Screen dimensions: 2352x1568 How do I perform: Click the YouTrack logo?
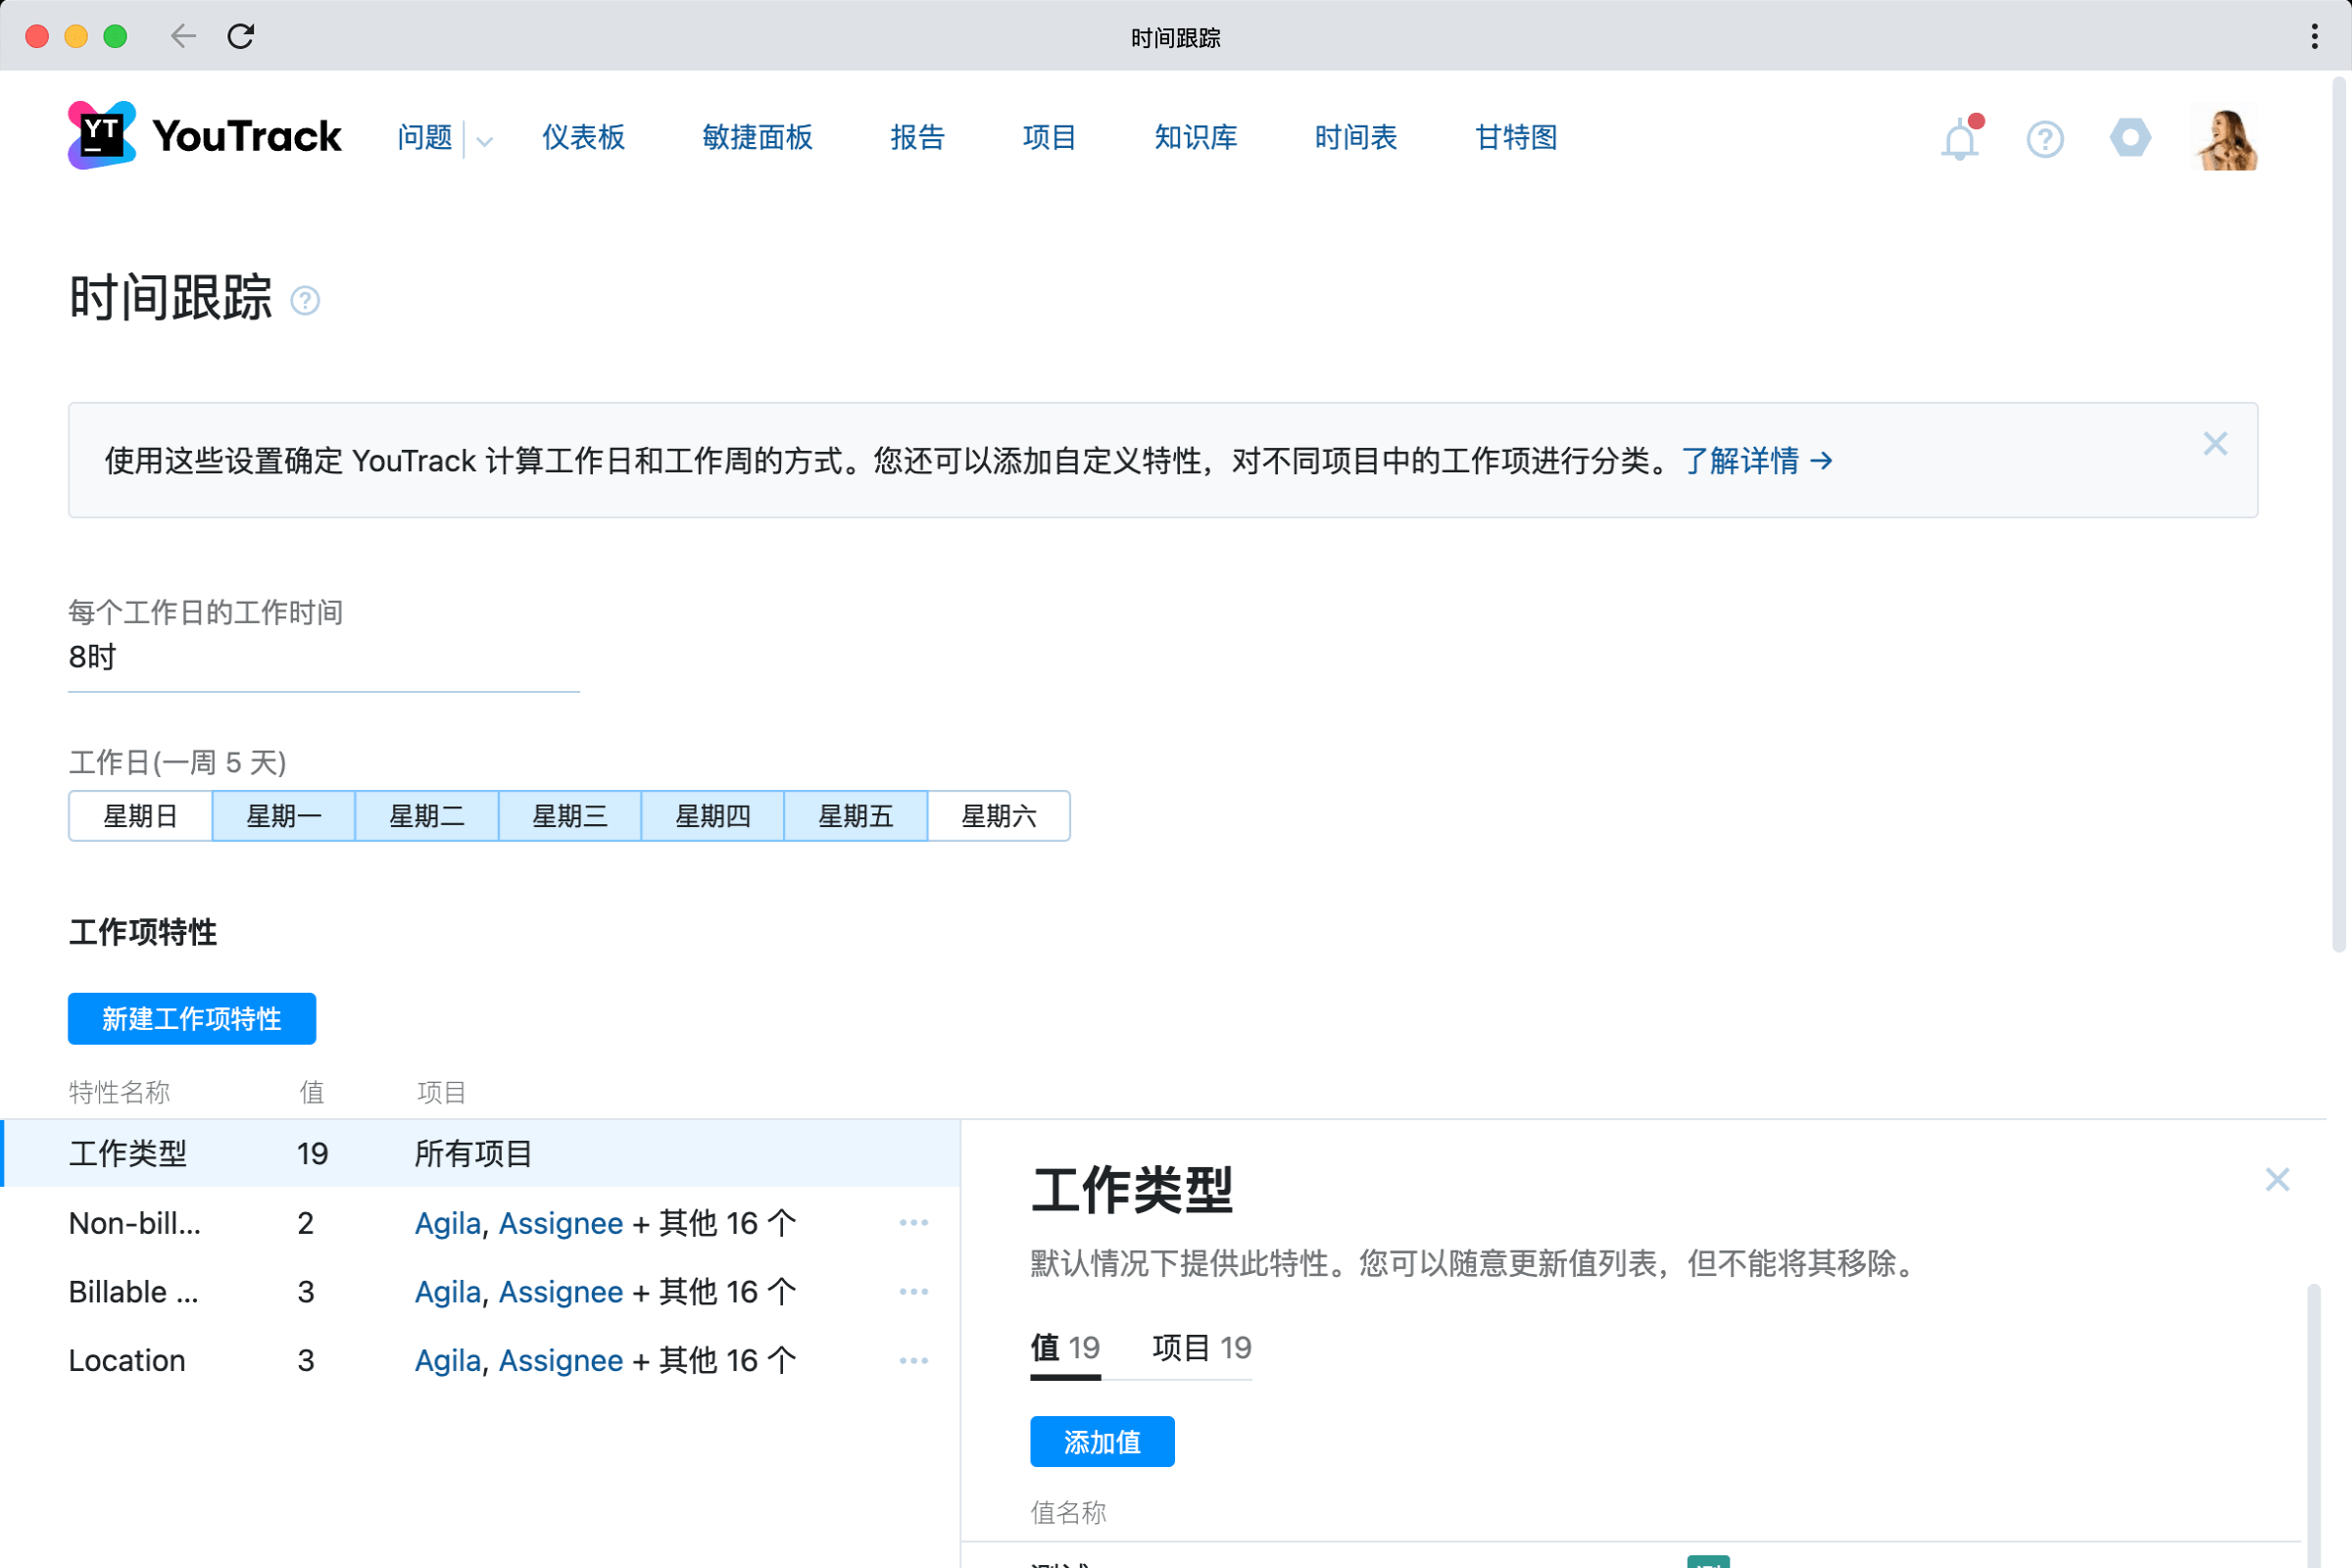[204, 136]
